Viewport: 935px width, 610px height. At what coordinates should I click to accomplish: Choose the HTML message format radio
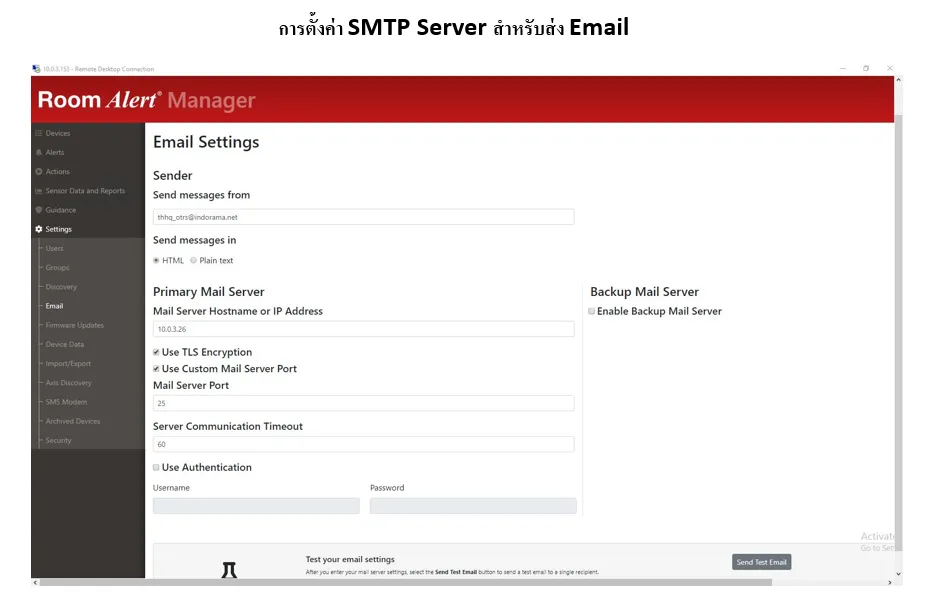pyautogui.click(x=156, y=260)
